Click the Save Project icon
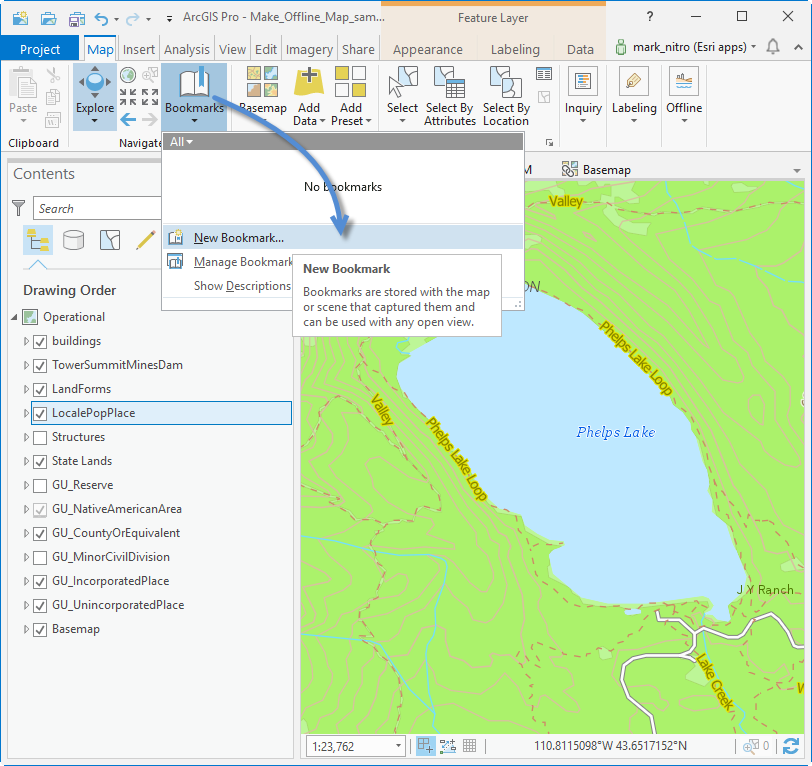 77,19
